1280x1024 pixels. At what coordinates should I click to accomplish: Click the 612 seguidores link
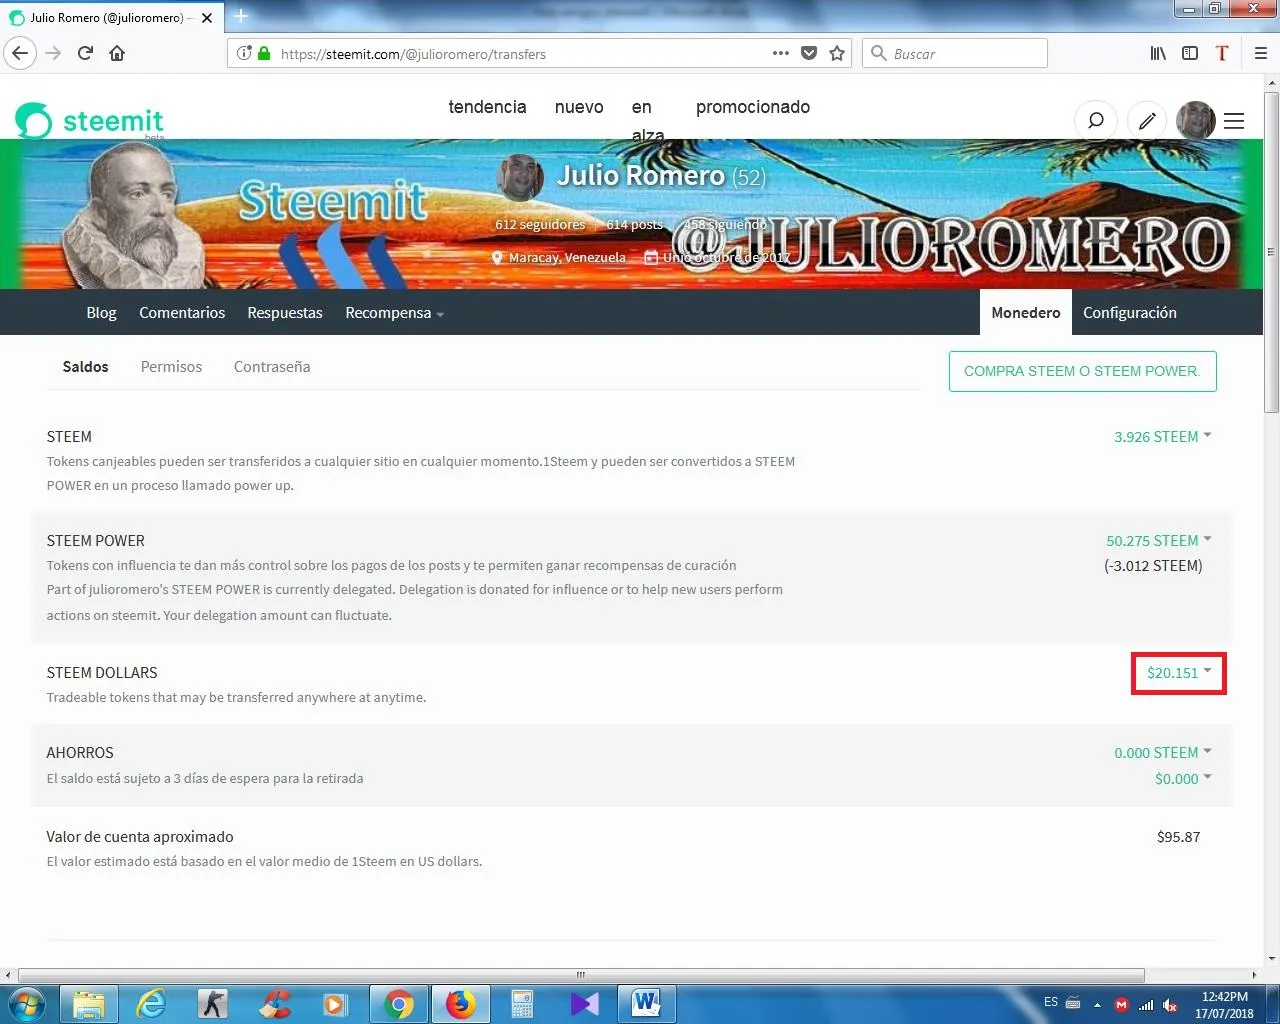tap(540, 224)
